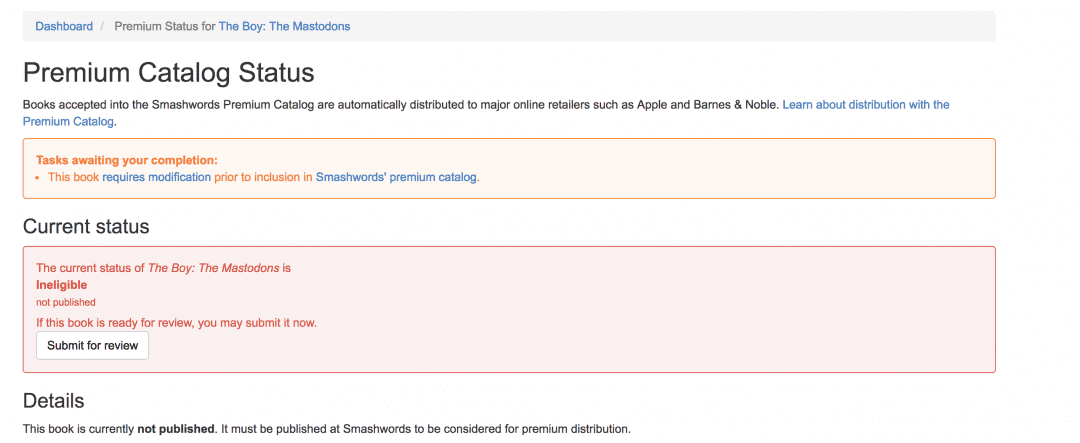Click the Premium Catalog Status heading

169,73
